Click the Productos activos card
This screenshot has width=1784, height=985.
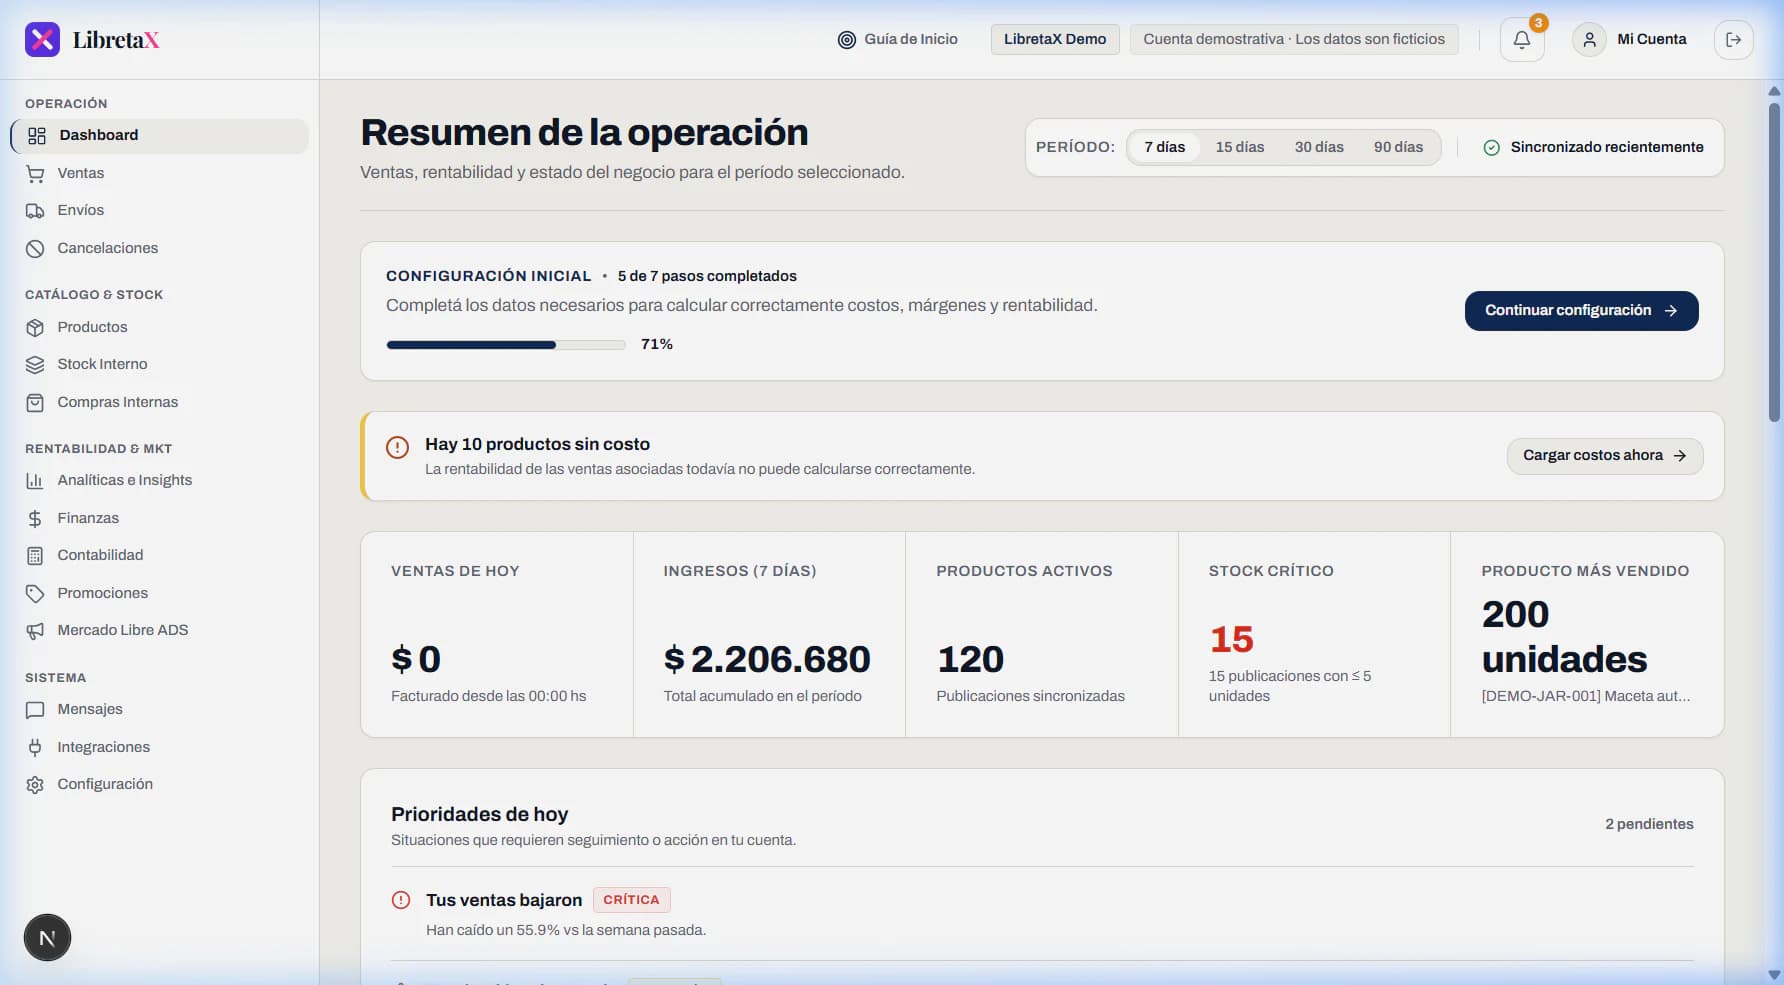tap(1042, 635)
